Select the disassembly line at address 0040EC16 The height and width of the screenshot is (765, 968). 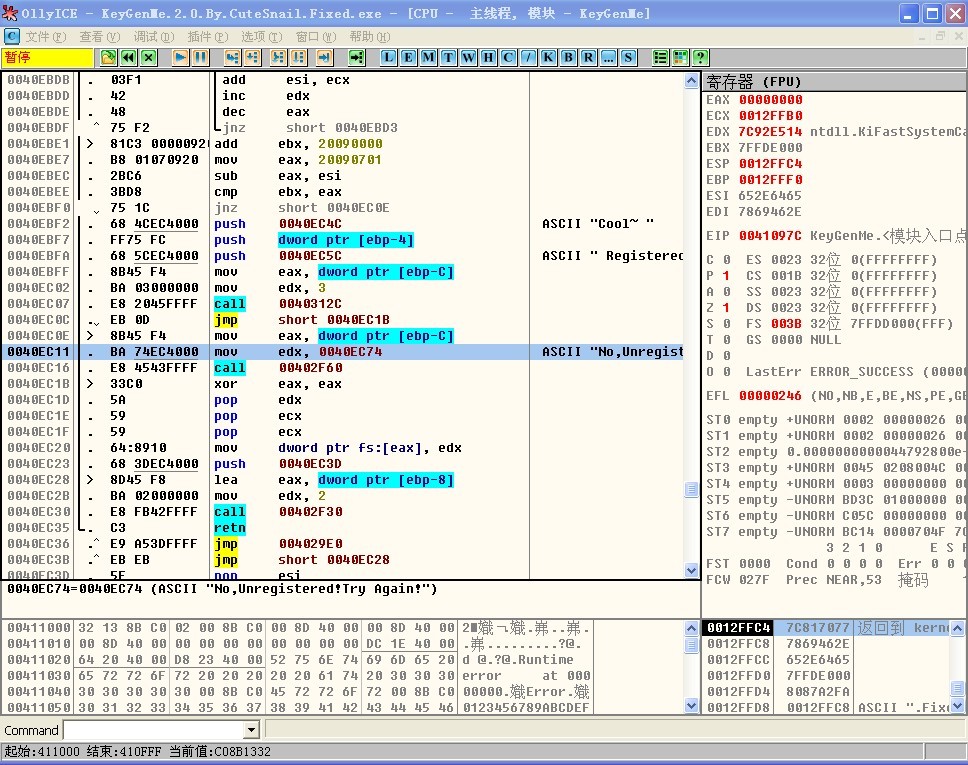tap(300, 368)
